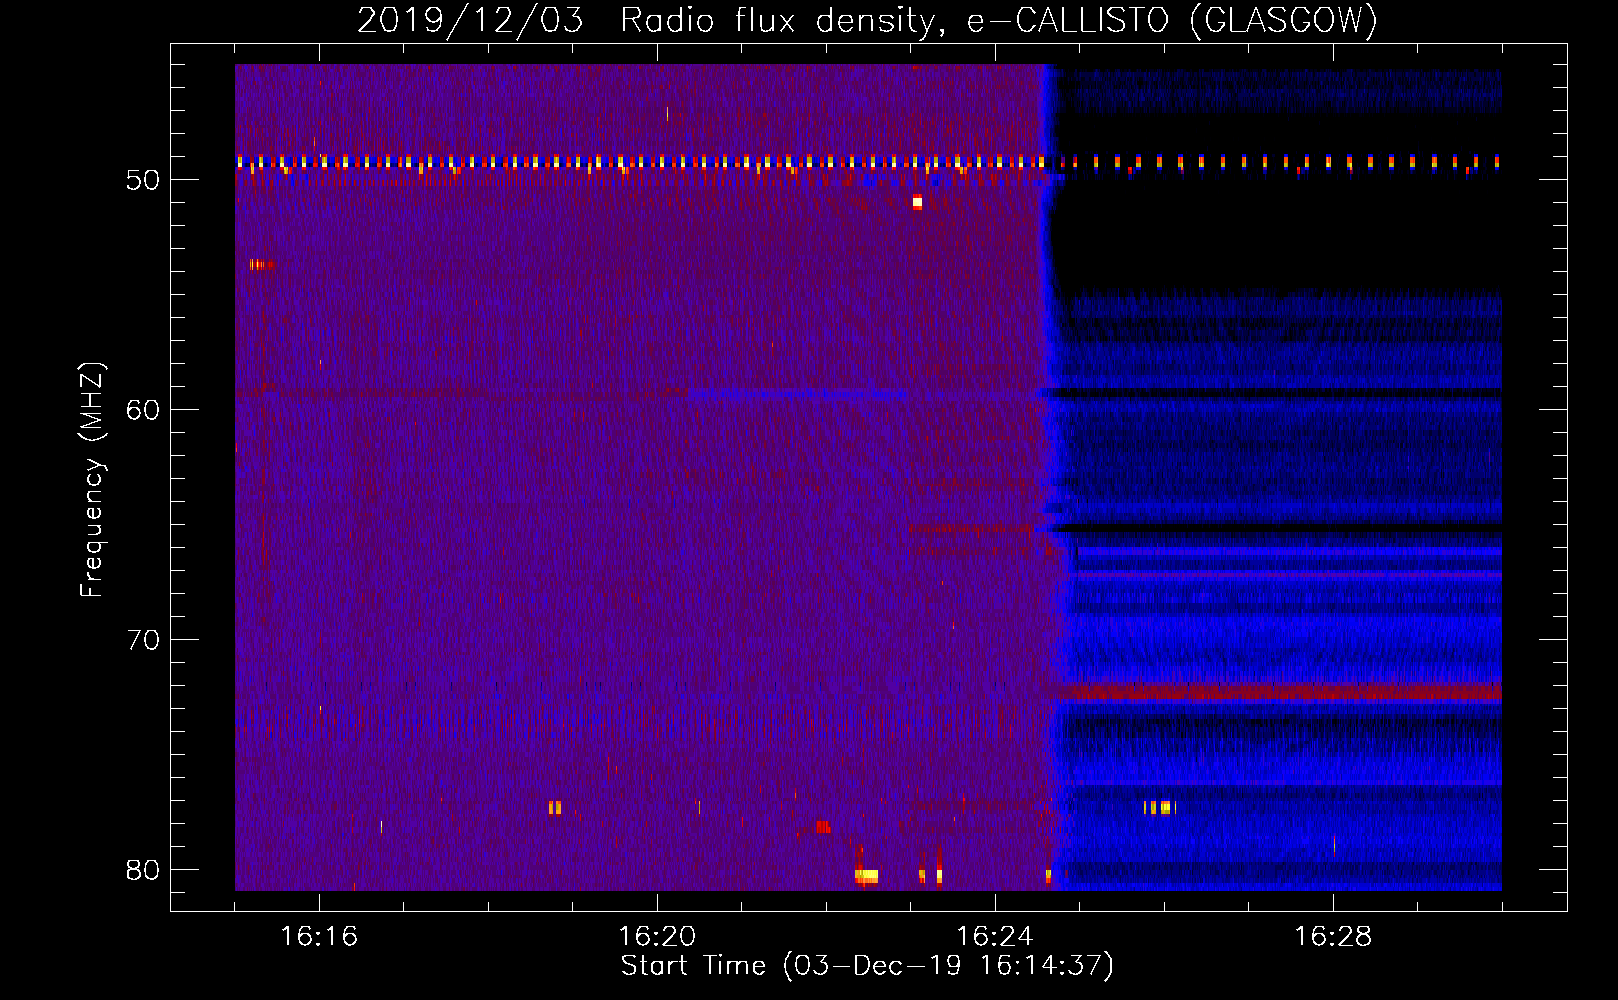
Task: Click the date "2019/12/03" in the title
Action: (x=470, y=20)
